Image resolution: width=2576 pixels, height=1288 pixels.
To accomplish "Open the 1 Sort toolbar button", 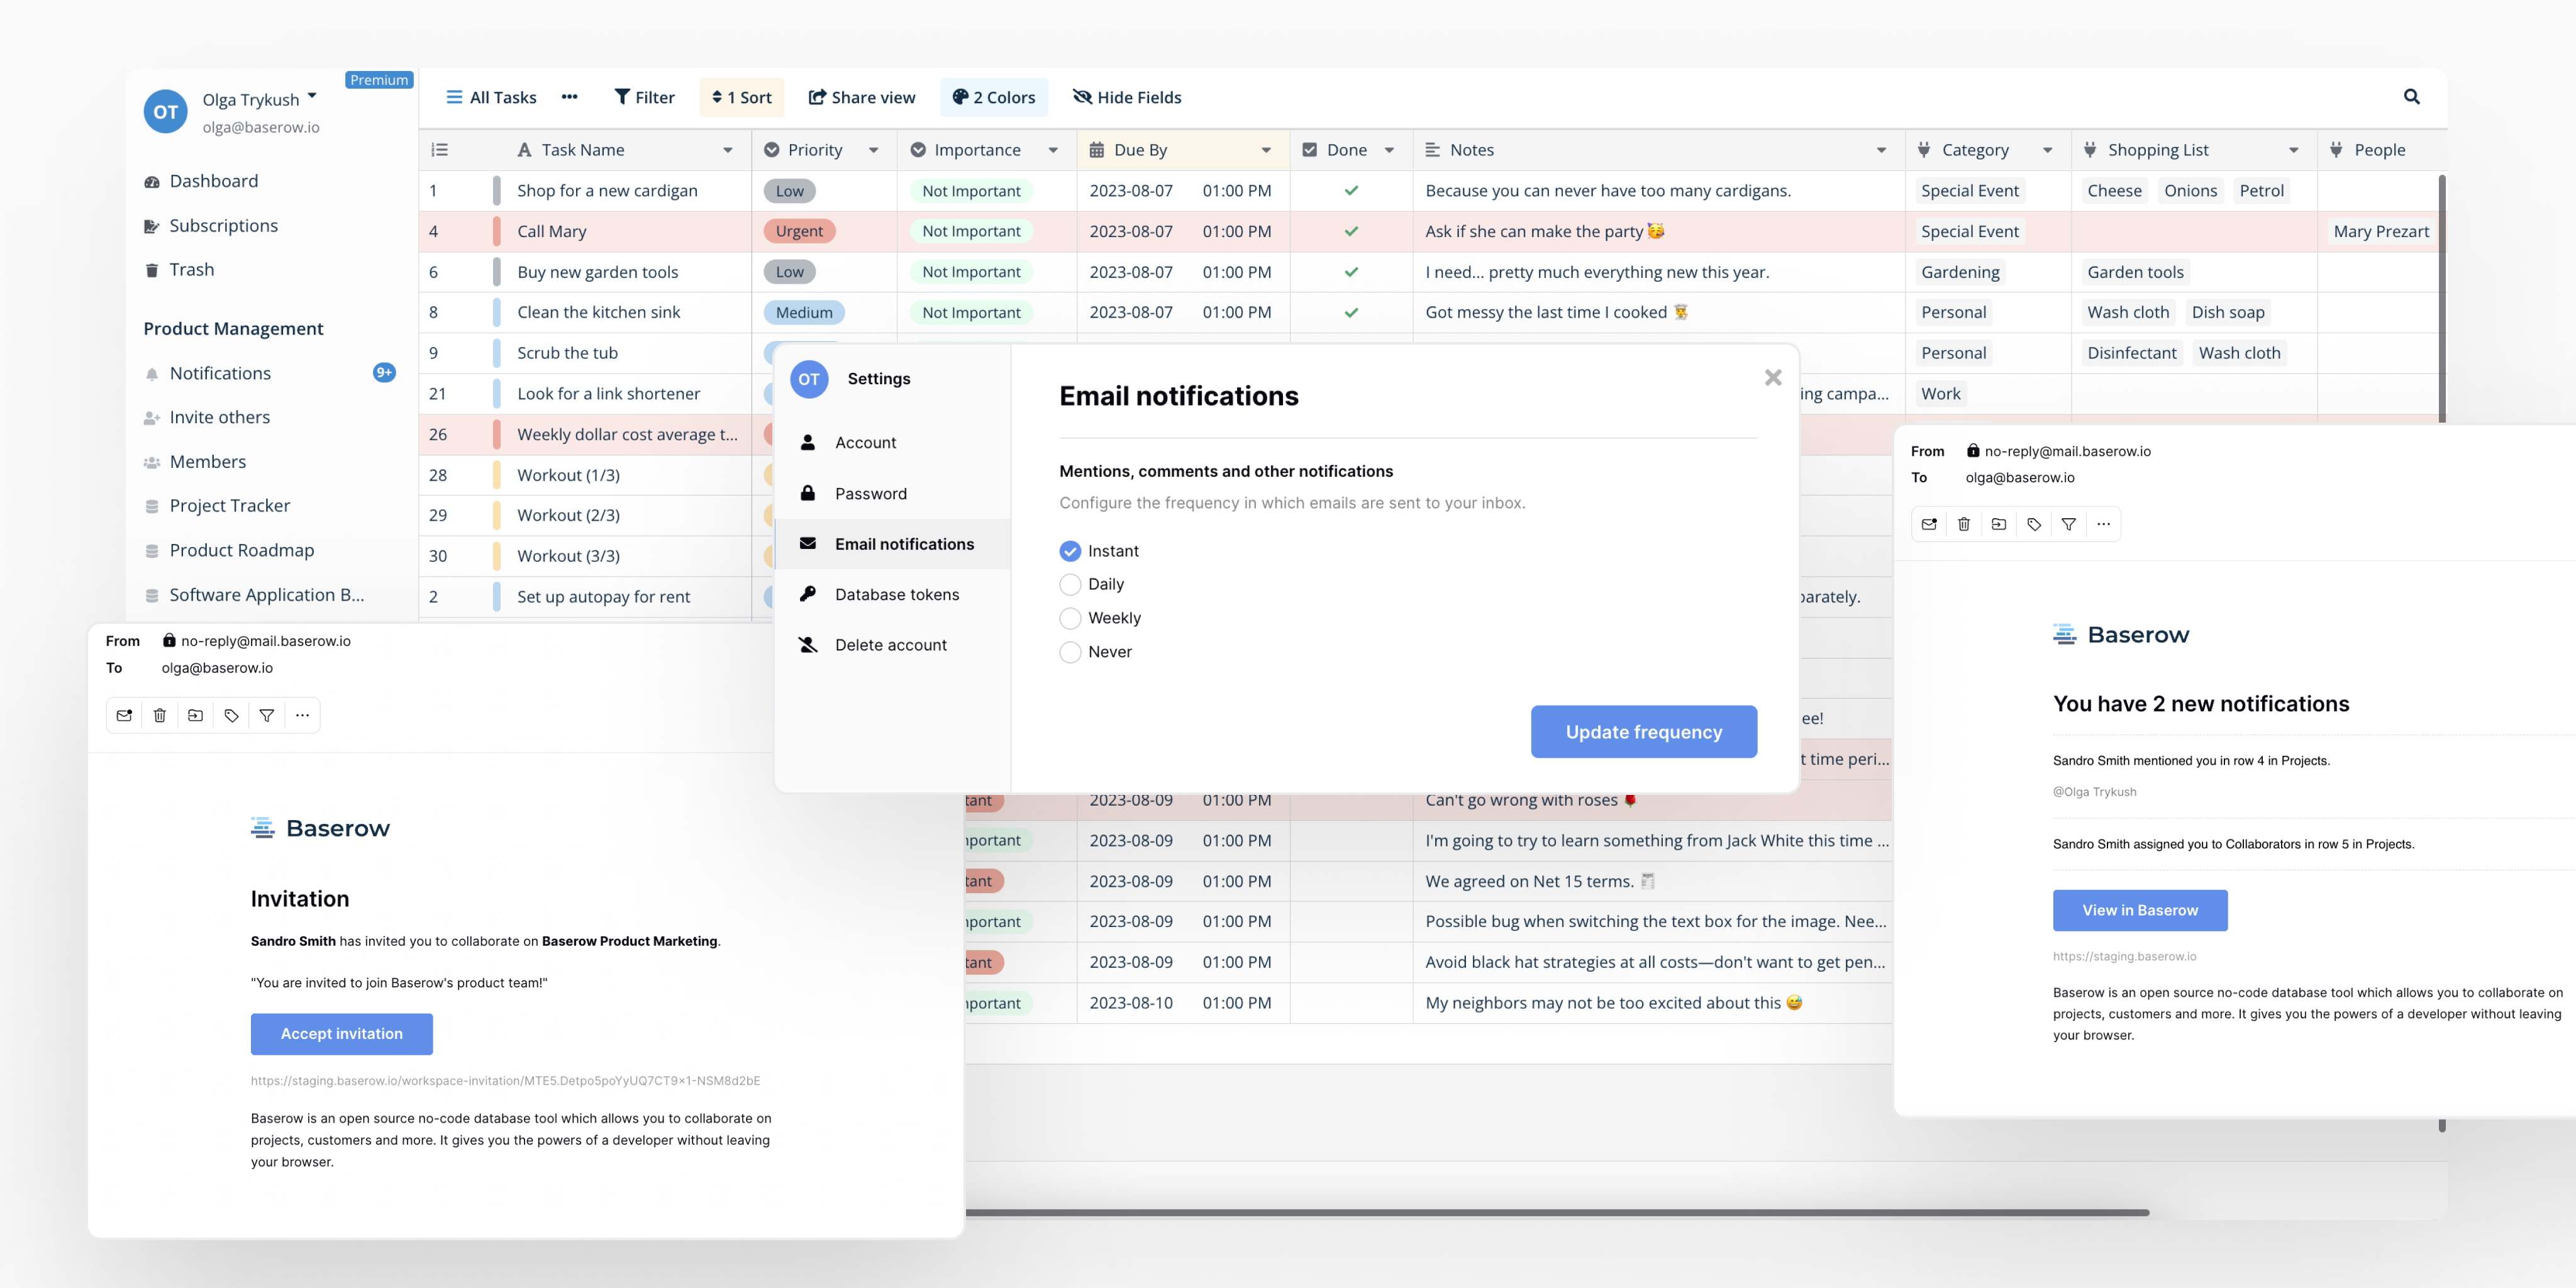I will [741, 97].
